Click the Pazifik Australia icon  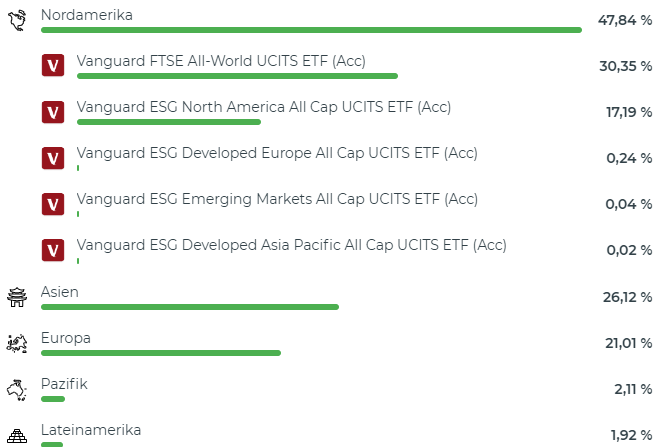point(17,389)
